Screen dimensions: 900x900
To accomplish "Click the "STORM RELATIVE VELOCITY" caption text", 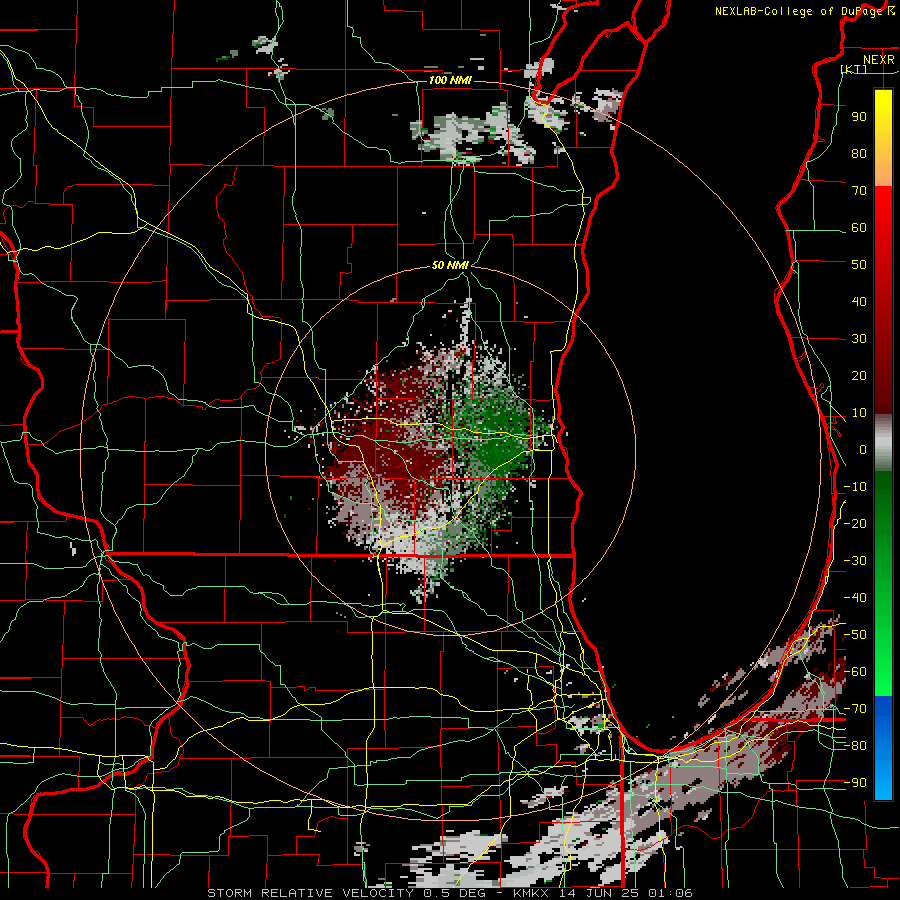I will click(310, 893).
